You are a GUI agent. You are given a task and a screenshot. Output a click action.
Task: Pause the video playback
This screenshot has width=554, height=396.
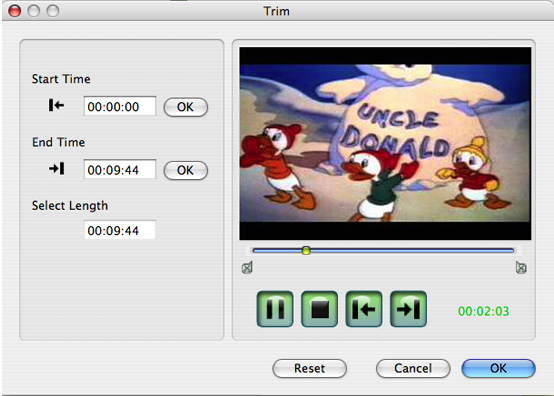click(x=275, y=309)
